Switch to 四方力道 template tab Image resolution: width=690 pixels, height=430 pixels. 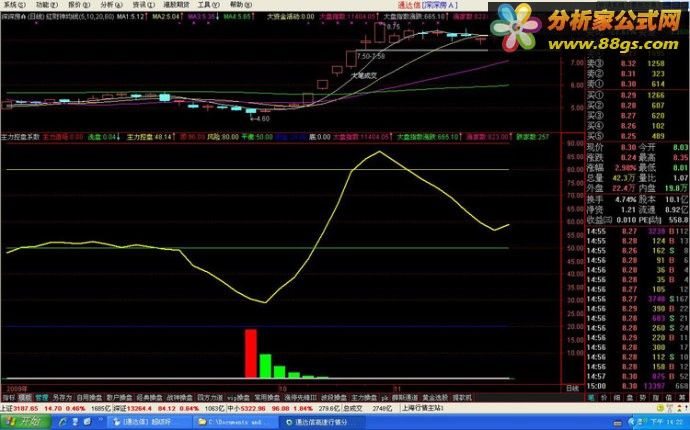click(210, 397)
